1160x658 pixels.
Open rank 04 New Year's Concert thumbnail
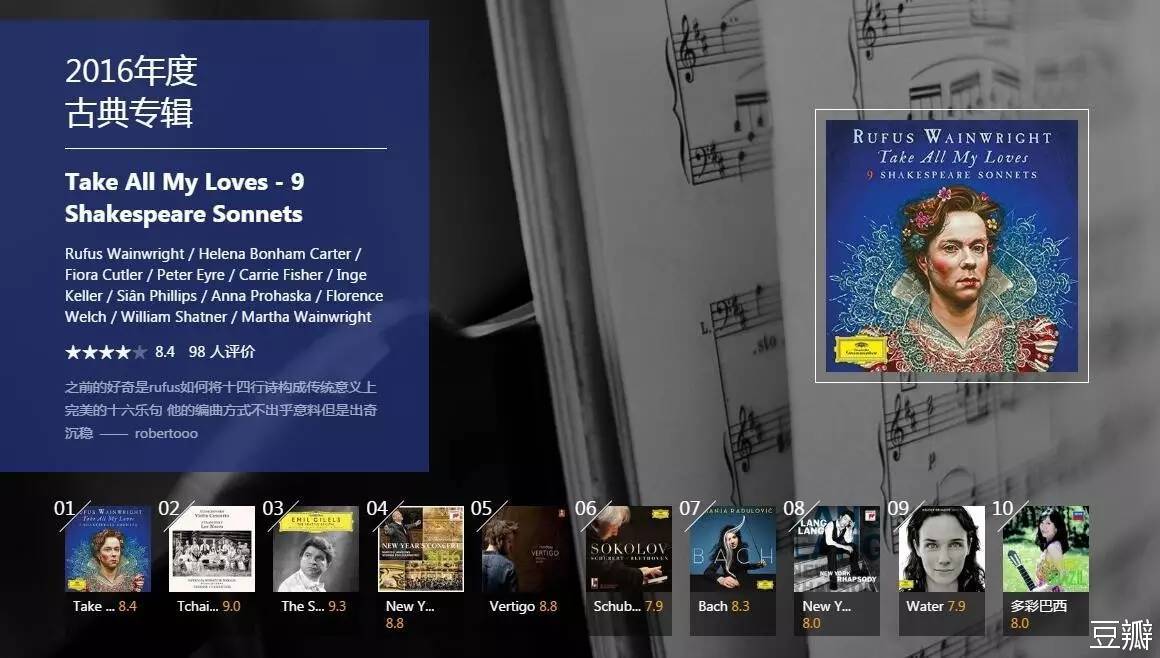pos(421,549)
